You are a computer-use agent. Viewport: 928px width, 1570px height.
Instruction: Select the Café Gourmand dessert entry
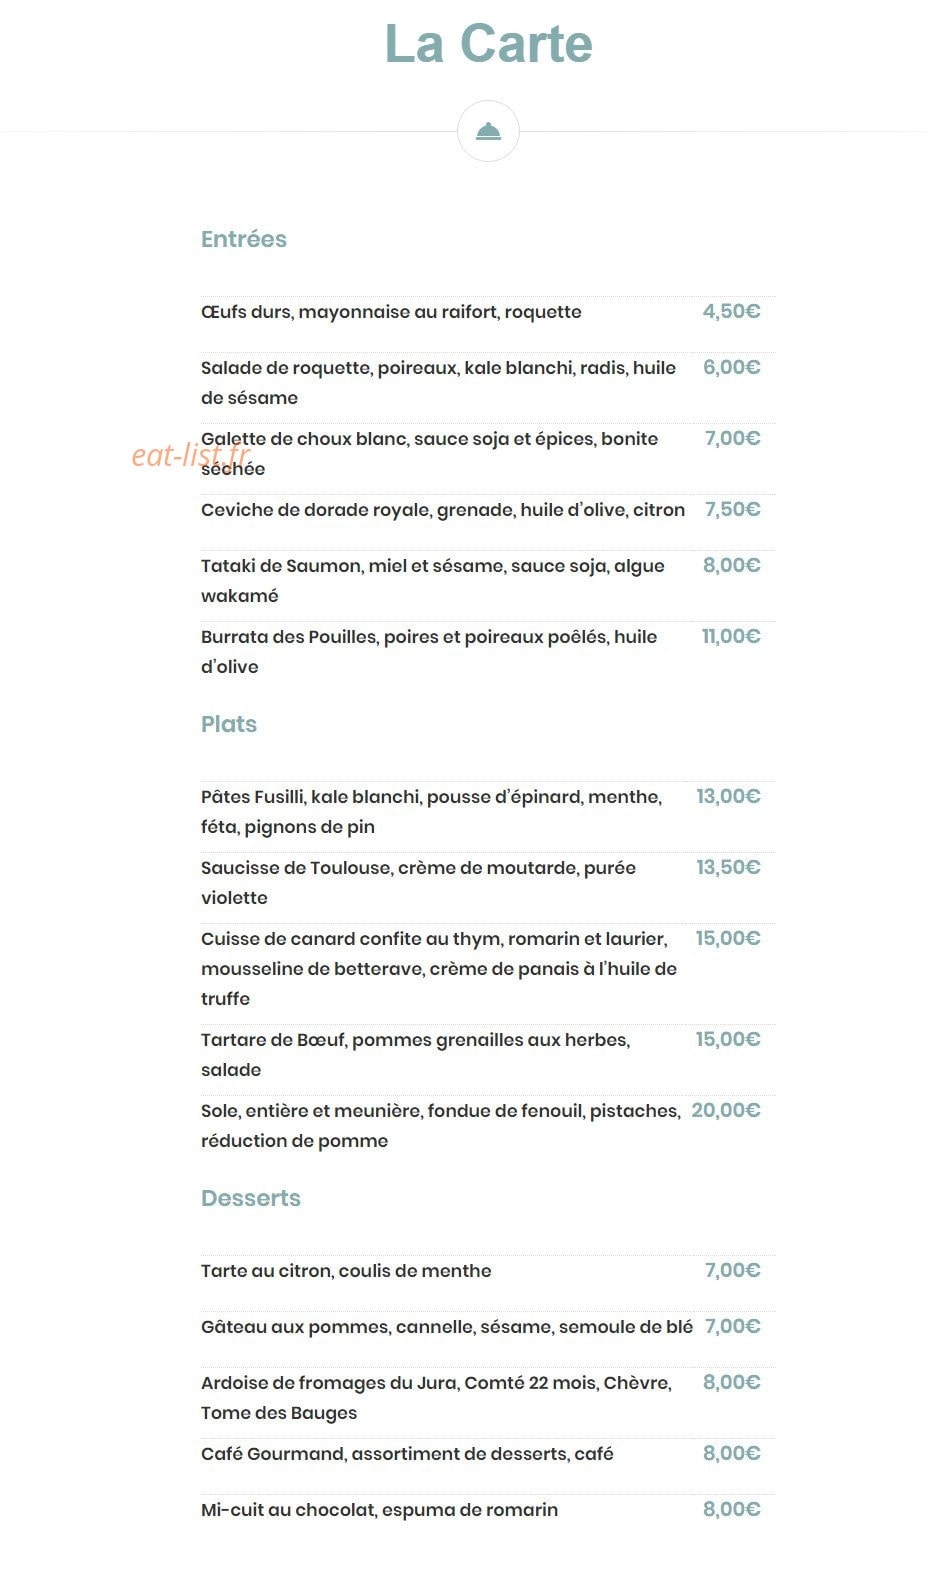(x=407, y=1454)
